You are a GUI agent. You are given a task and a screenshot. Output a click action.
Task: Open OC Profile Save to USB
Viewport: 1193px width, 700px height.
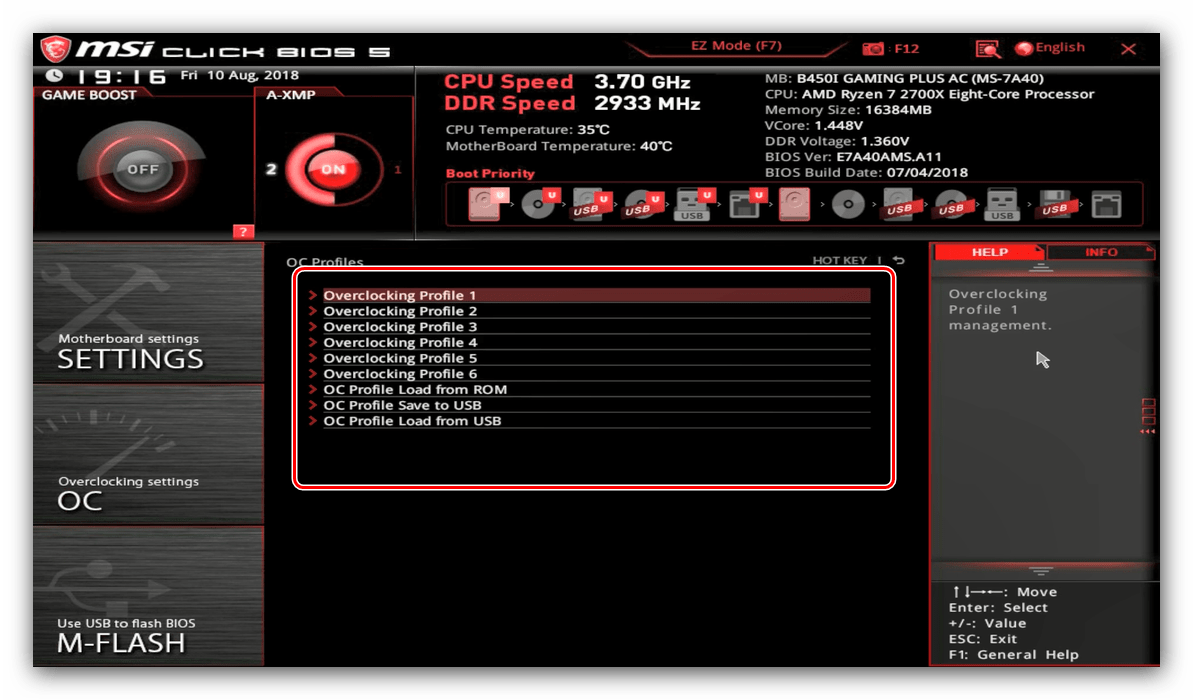coord(402,405)
